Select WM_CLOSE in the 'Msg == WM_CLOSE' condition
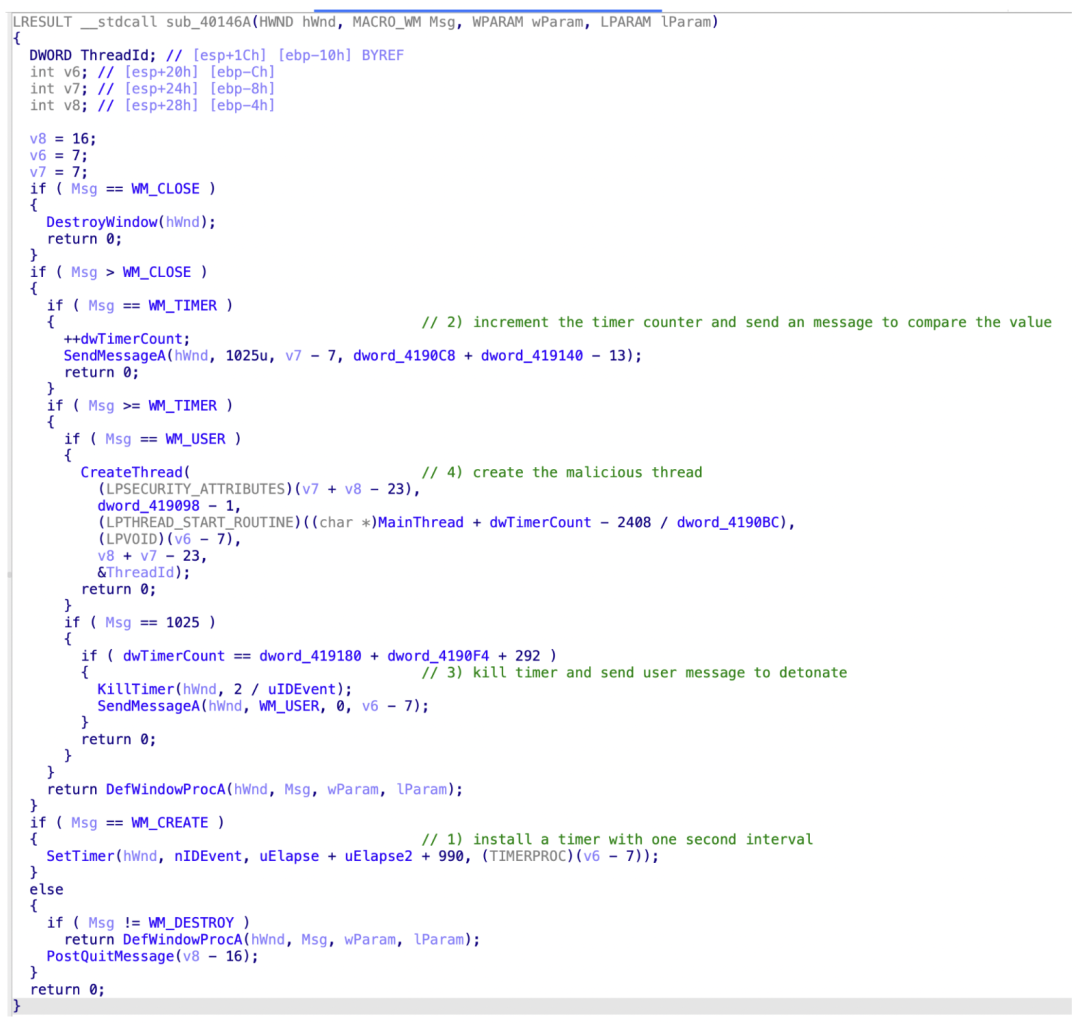The image size is (1080, 1023). click(x=165, y=189)
